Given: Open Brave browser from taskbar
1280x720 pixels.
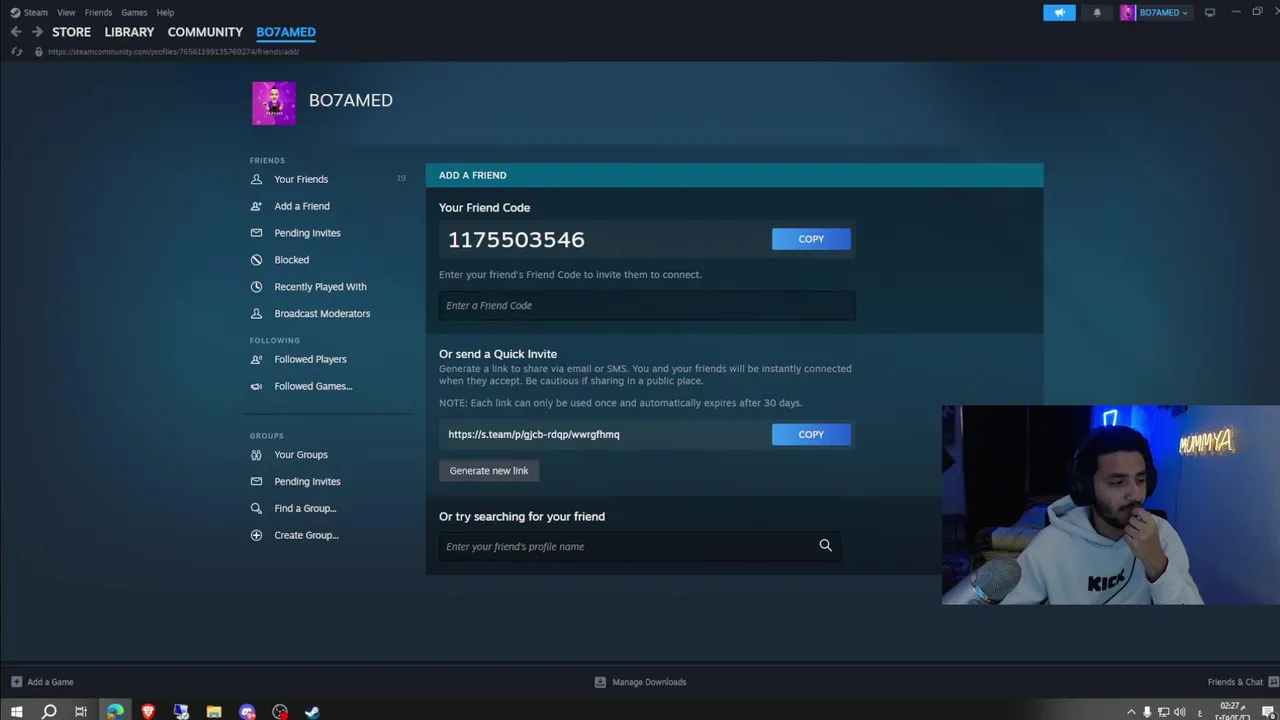Looking at the screenshot, I should 148,712.
